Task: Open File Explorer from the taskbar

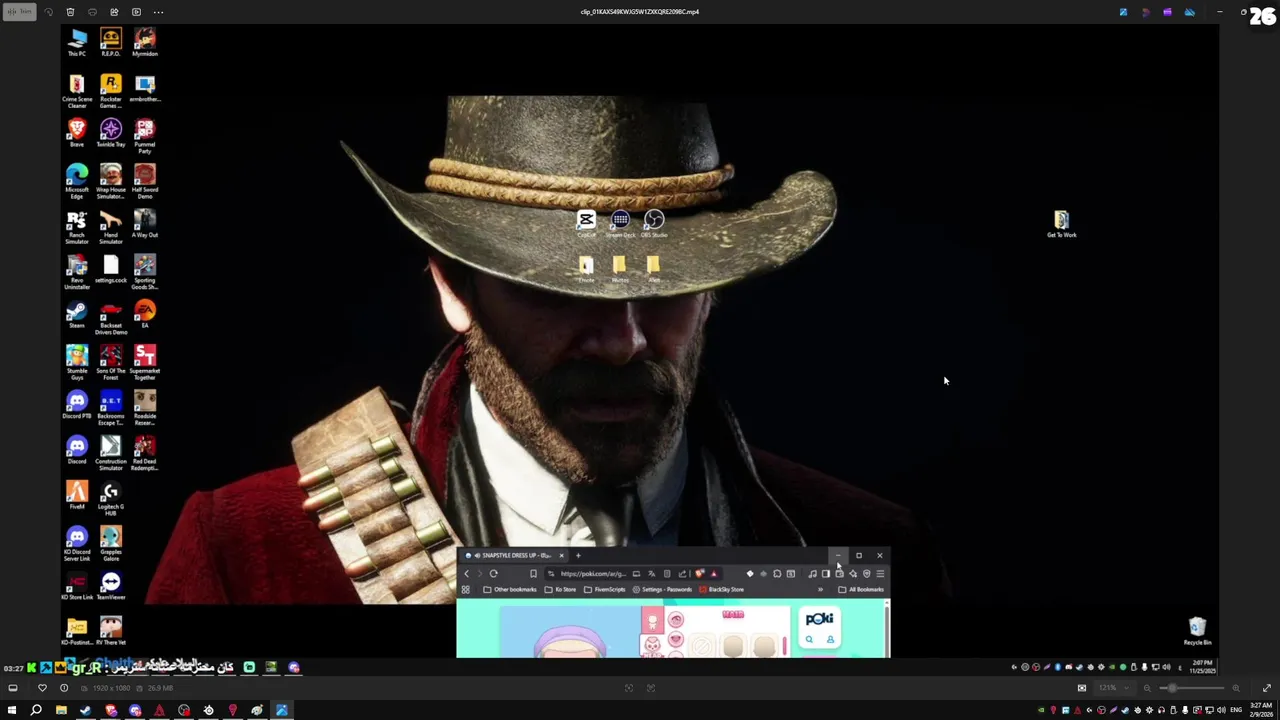Action: (x=61, y=711)
